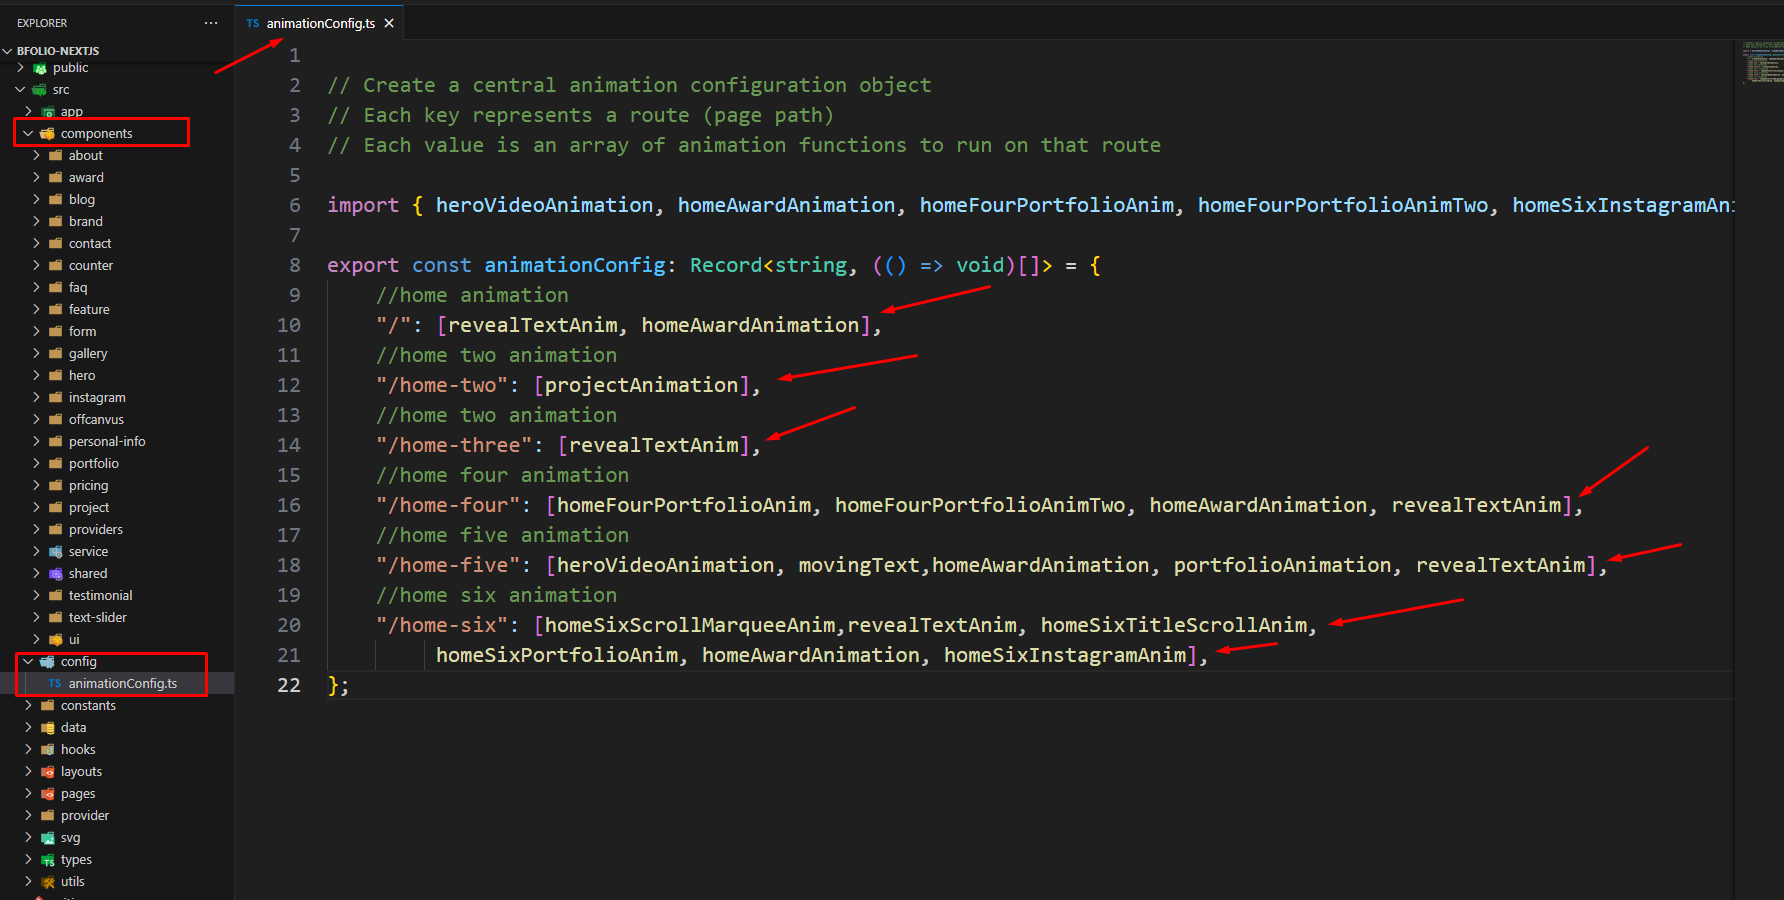The height and width of the screenshot is (900, 1784).
Task: Click the TS icon beside animationConfig.ts file
Action: pyautogui.click(x=55, y=684)
